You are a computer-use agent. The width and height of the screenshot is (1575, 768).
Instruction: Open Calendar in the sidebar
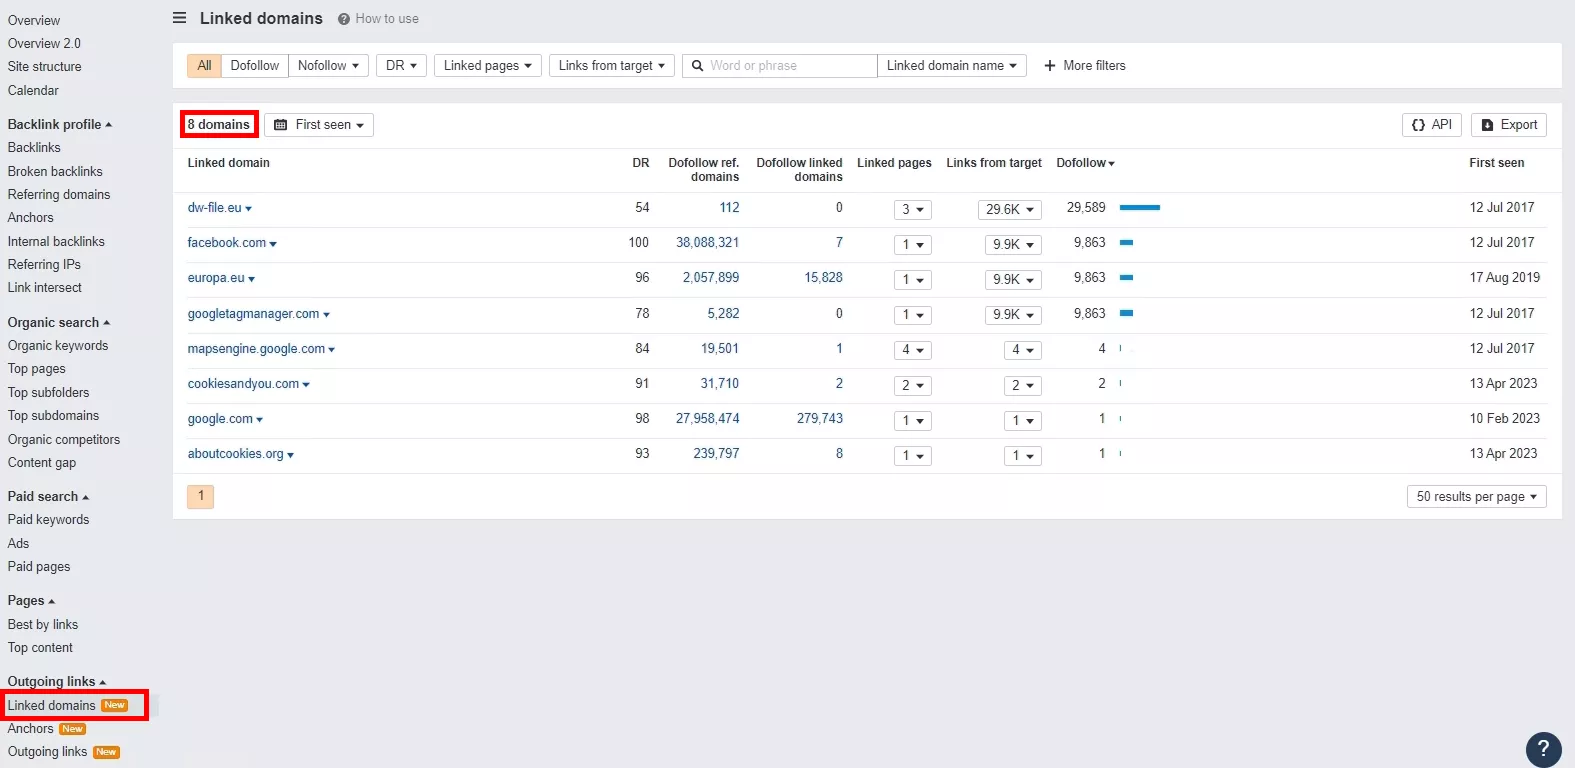[33, 91]
